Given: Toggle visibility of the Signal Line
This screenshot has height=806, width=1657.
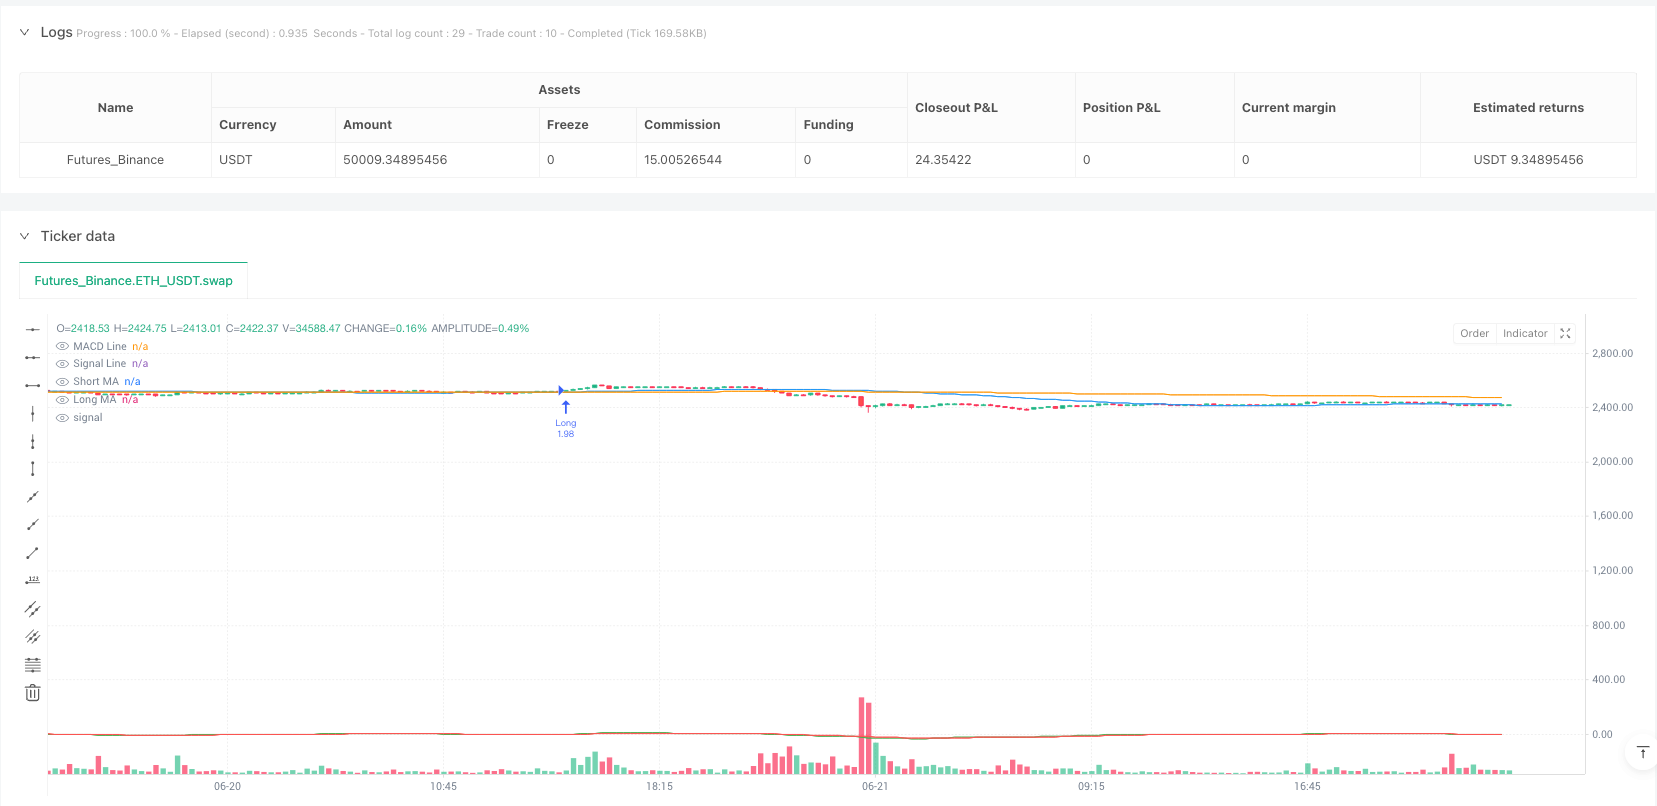Looking at the screenshot, I should click(x=62, y=364).
